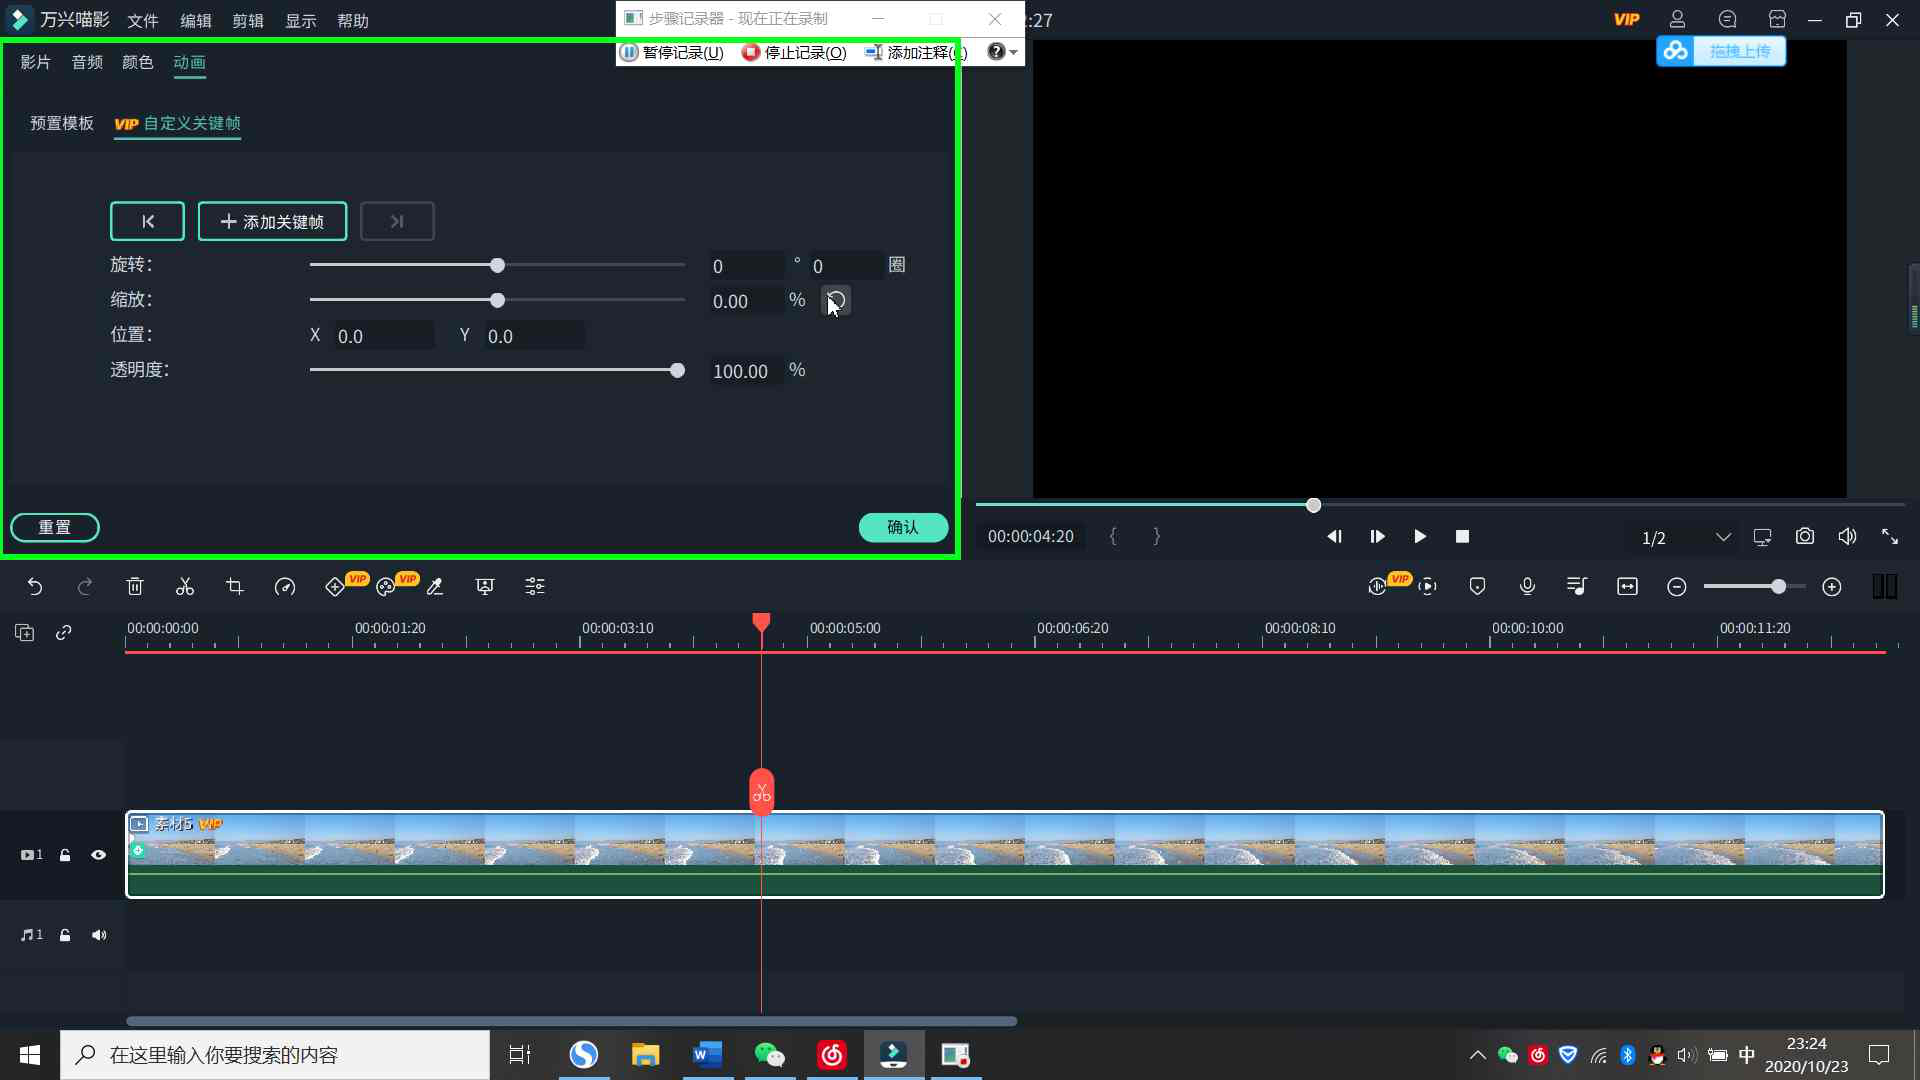Screen dimensions: 1920x1080
Task: Expand the 1/2 preview quality dropdown
Action: click(1723, 537)
